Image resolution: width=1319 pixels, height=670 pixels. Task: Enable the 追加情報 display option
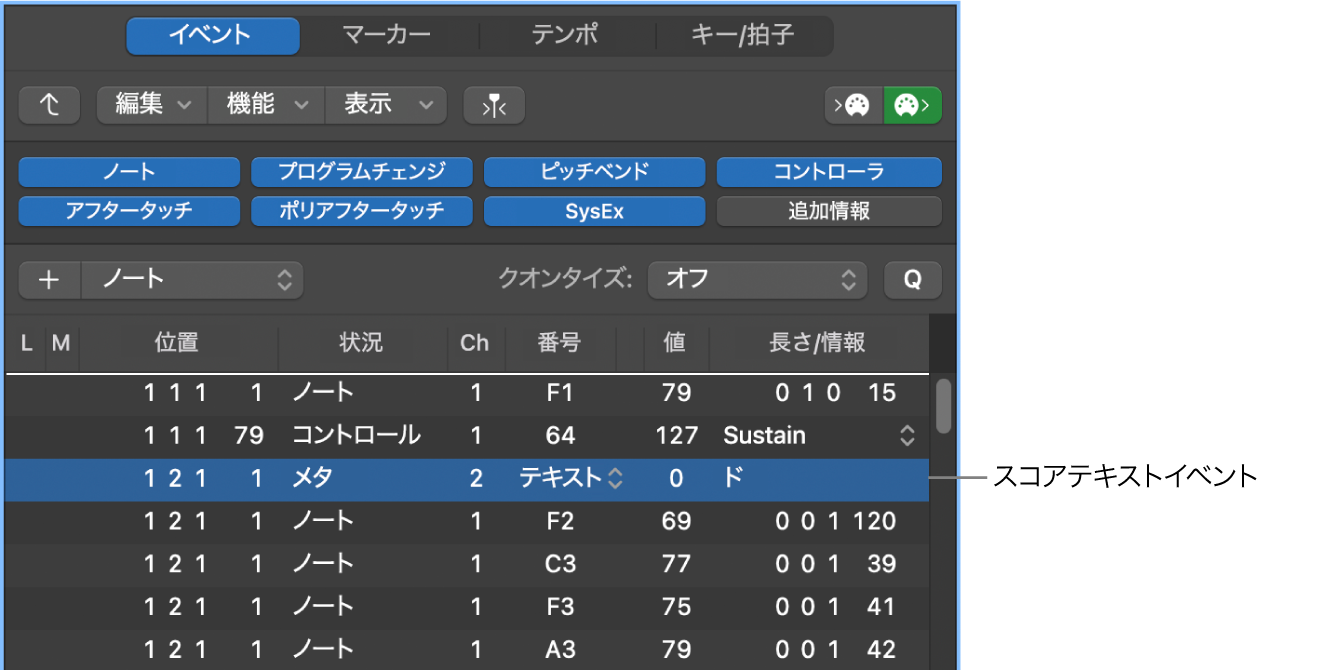pos(828,210)
